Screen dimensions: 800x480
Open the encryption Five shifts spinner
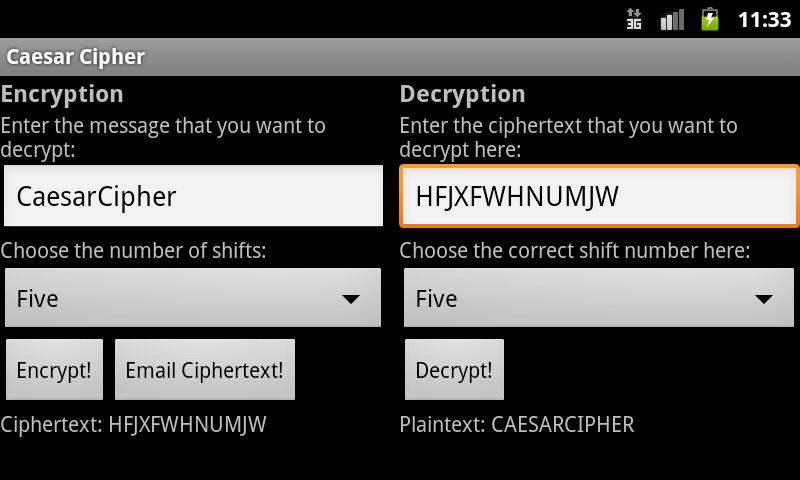coord(193,298)
